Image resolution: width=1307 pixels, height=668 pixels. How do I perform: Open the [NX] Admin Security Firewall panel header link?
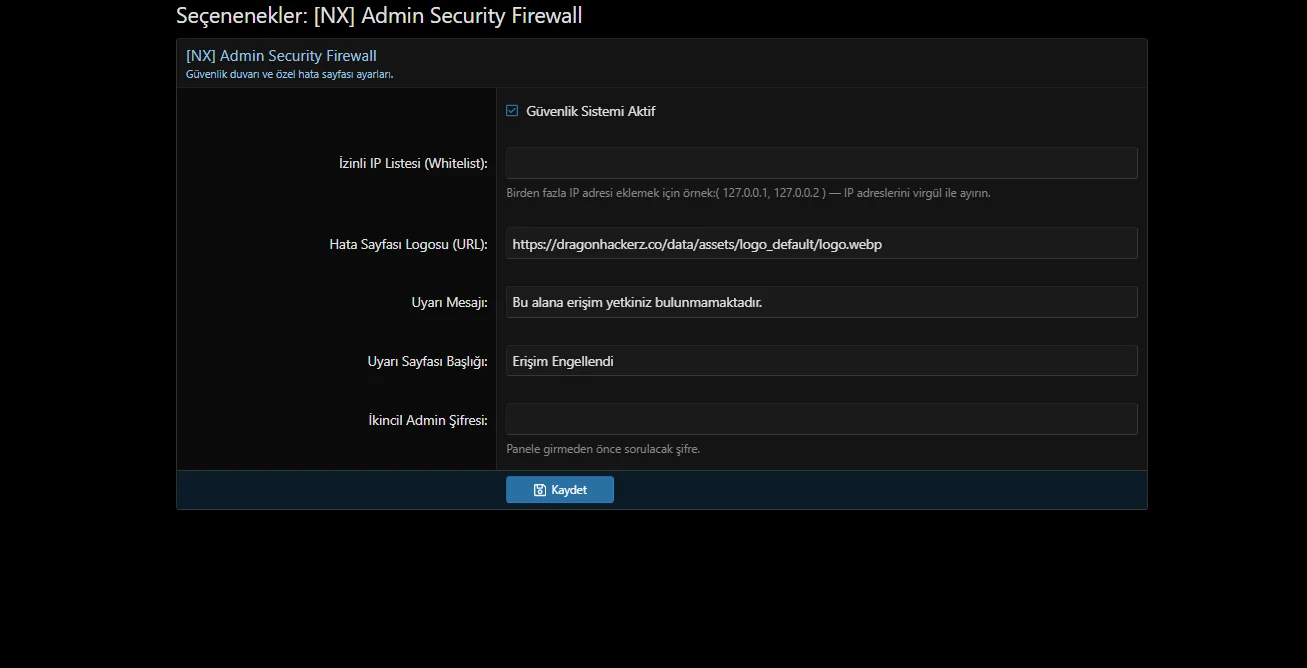pyautogui.click(x=281, y=56)
